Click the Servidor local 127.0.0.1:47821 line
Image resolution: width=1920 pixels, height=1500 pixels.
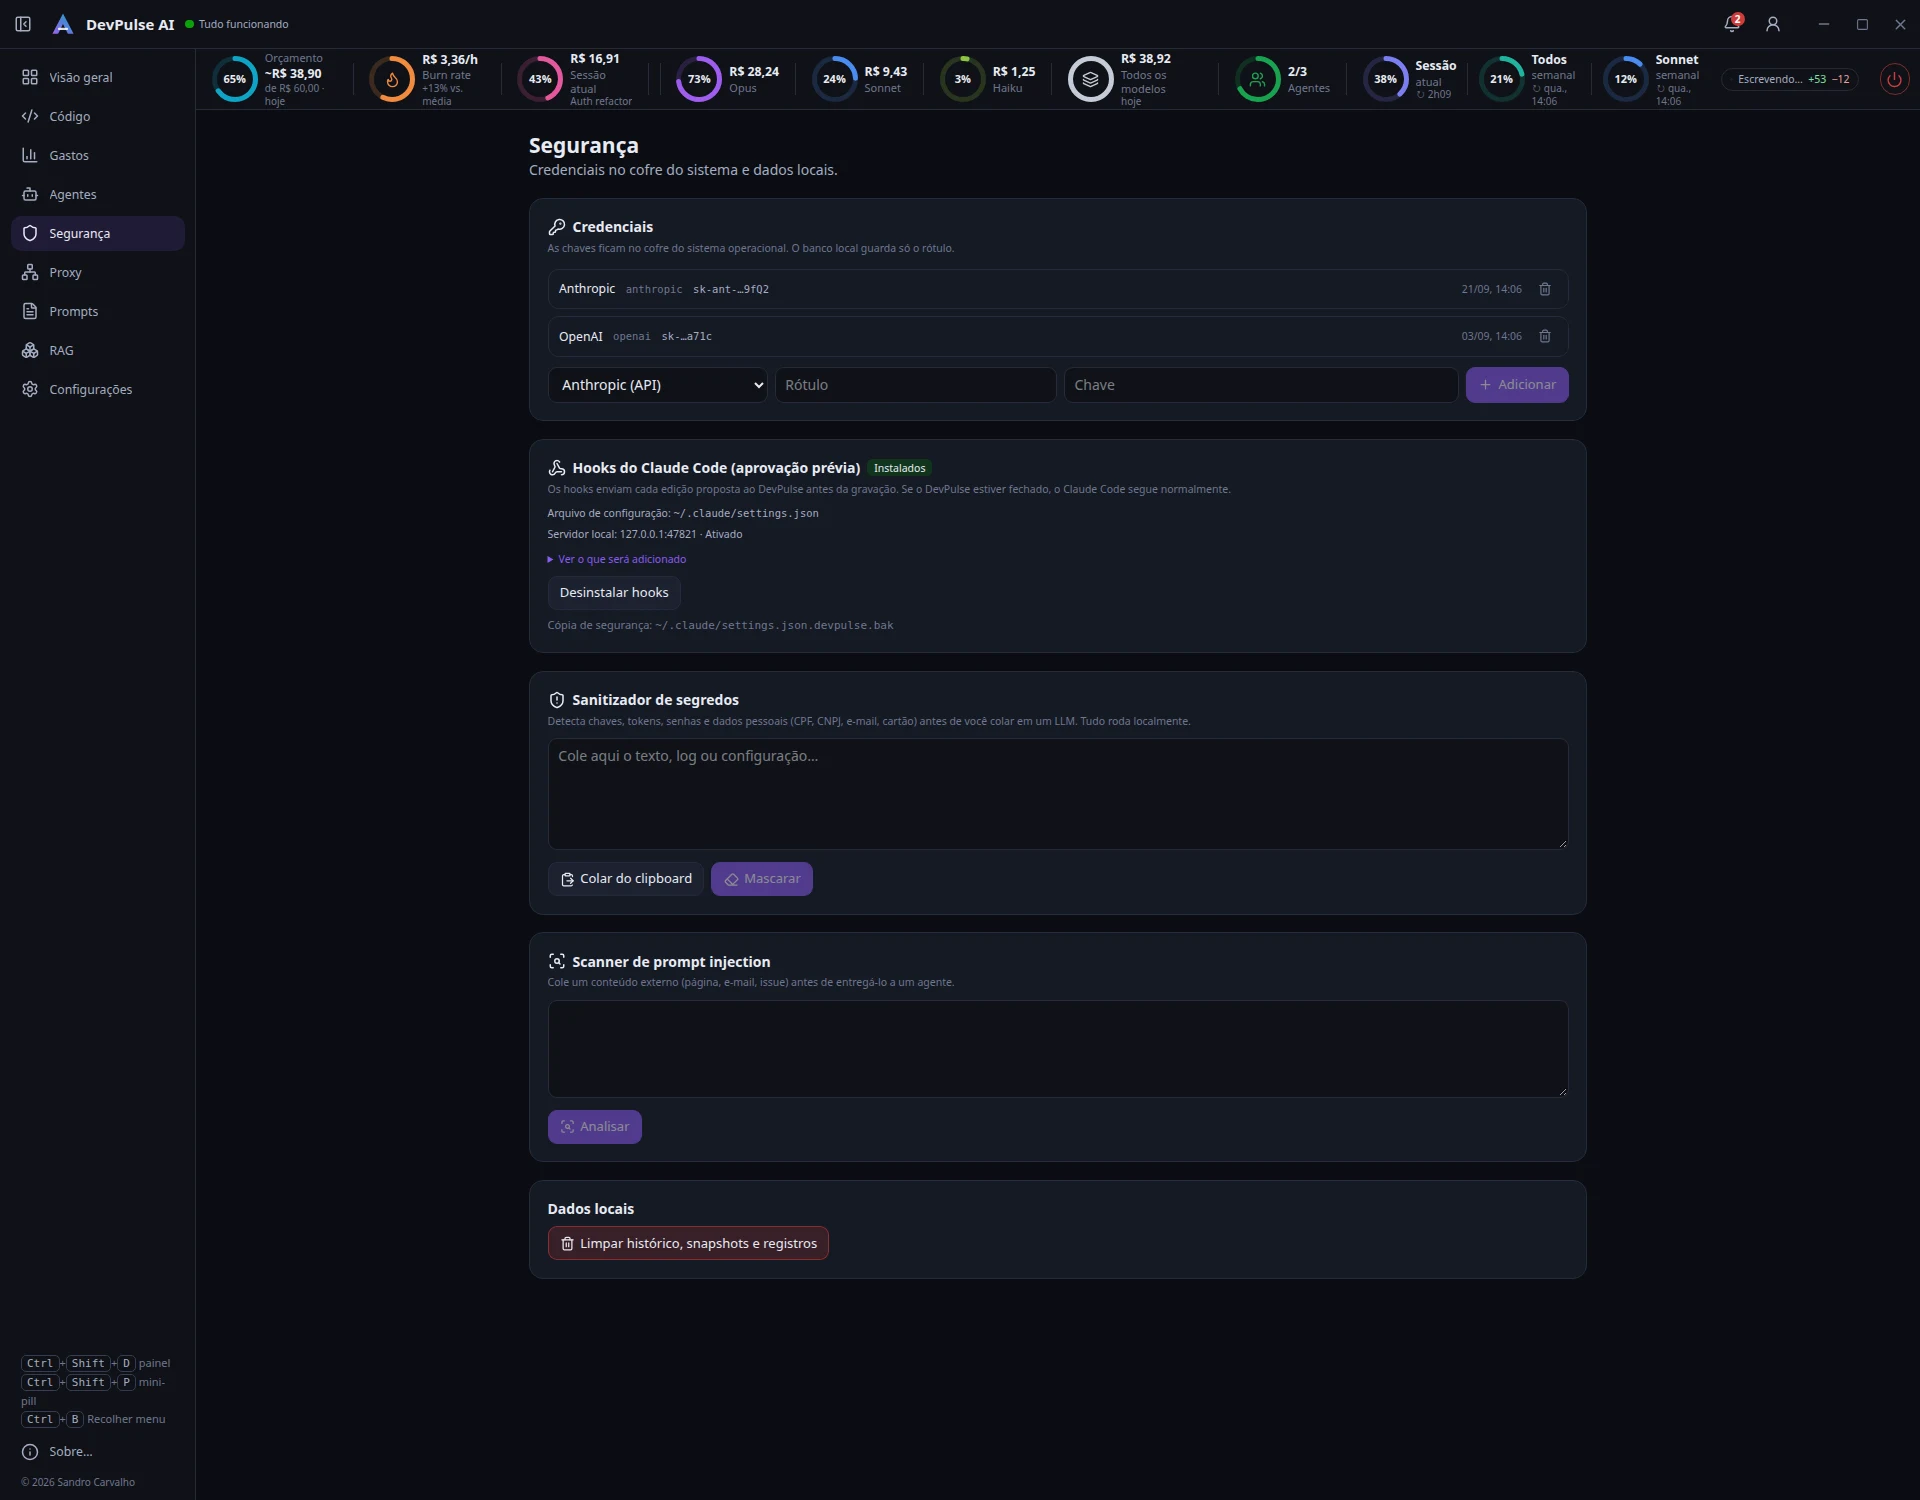645,534
